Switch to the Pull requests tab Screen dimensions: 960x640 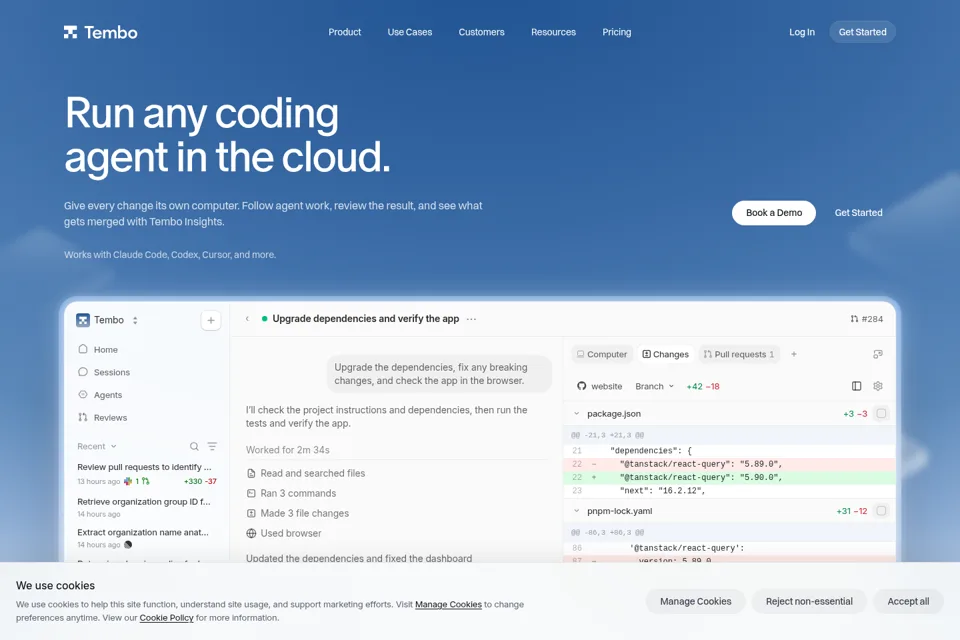pyautogui.click(x=739, y=354)
